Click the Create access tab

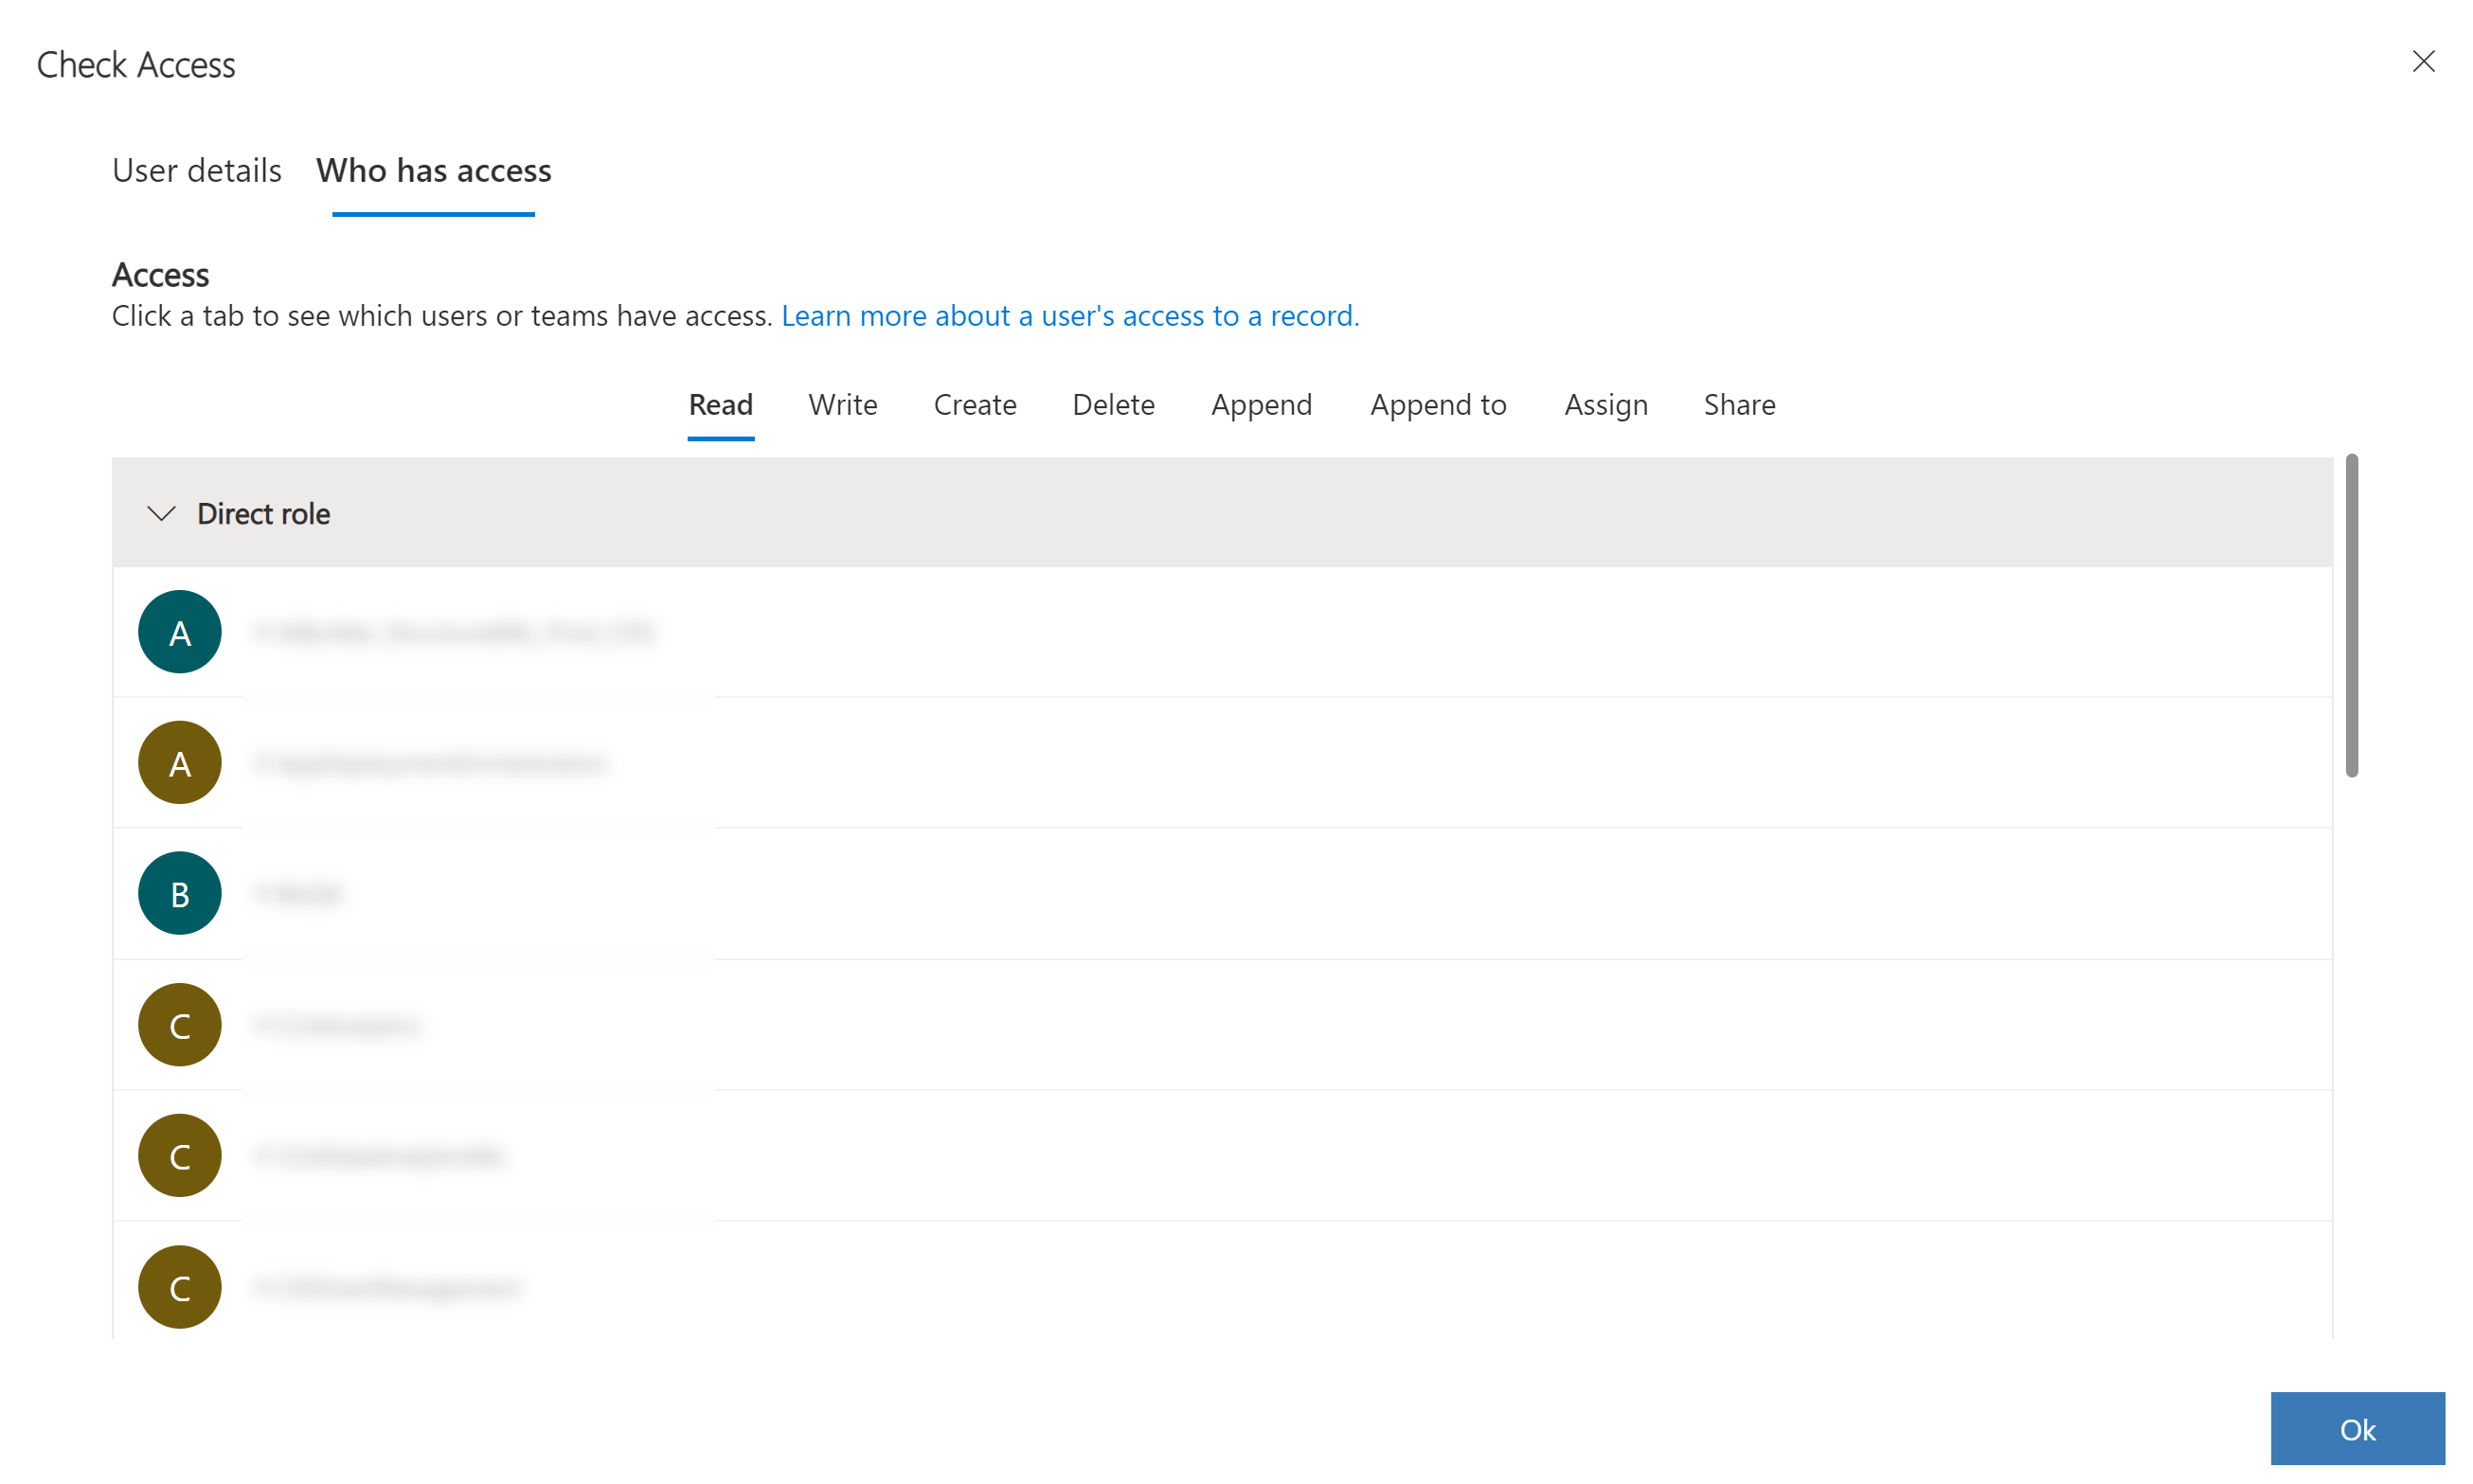tap(975, 402)
